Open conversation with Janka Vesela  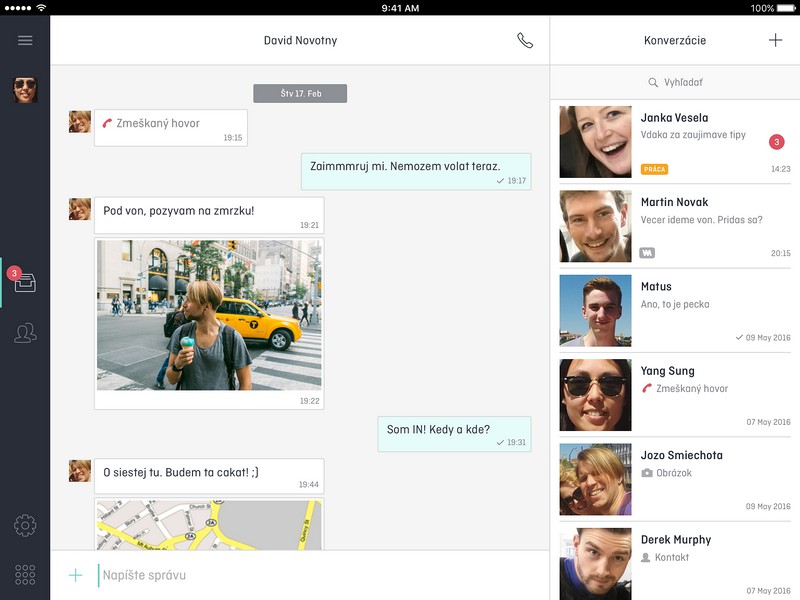[675, 142]
